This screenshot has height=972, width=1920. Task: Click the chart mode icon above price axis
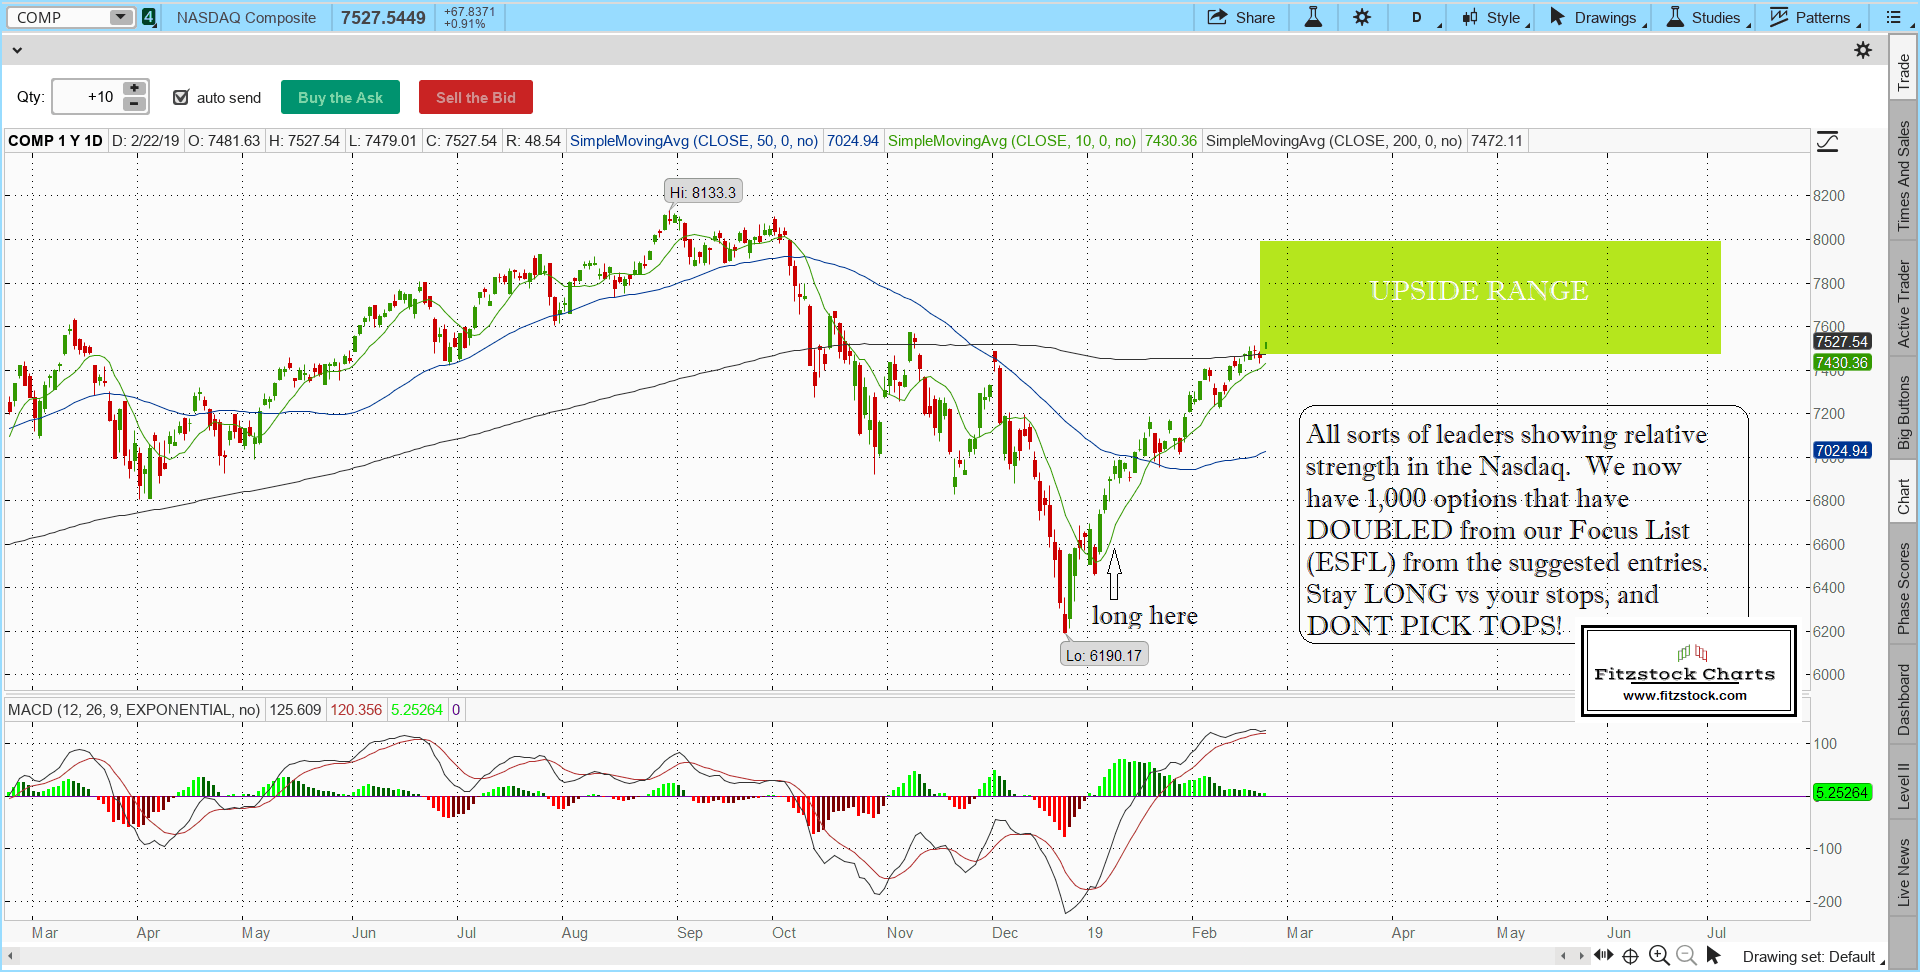[x=1827, y=142]
